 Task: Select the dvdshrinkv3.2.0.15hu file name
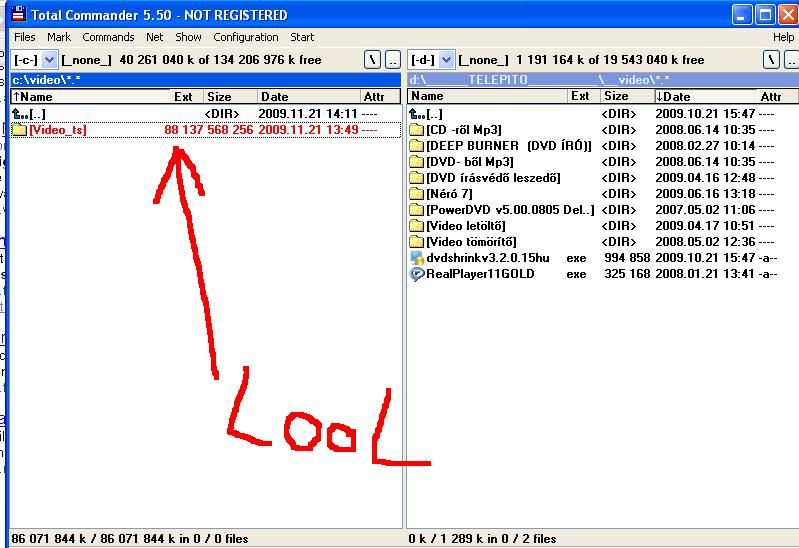click(x=488, y=258)
